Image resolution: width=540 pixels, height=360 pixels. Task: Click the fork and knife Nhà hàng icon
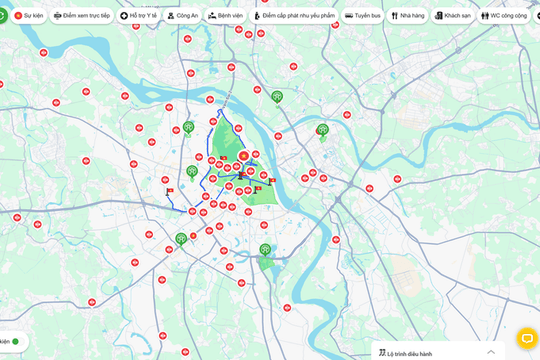pyautogui.click(x=395, y=16)
